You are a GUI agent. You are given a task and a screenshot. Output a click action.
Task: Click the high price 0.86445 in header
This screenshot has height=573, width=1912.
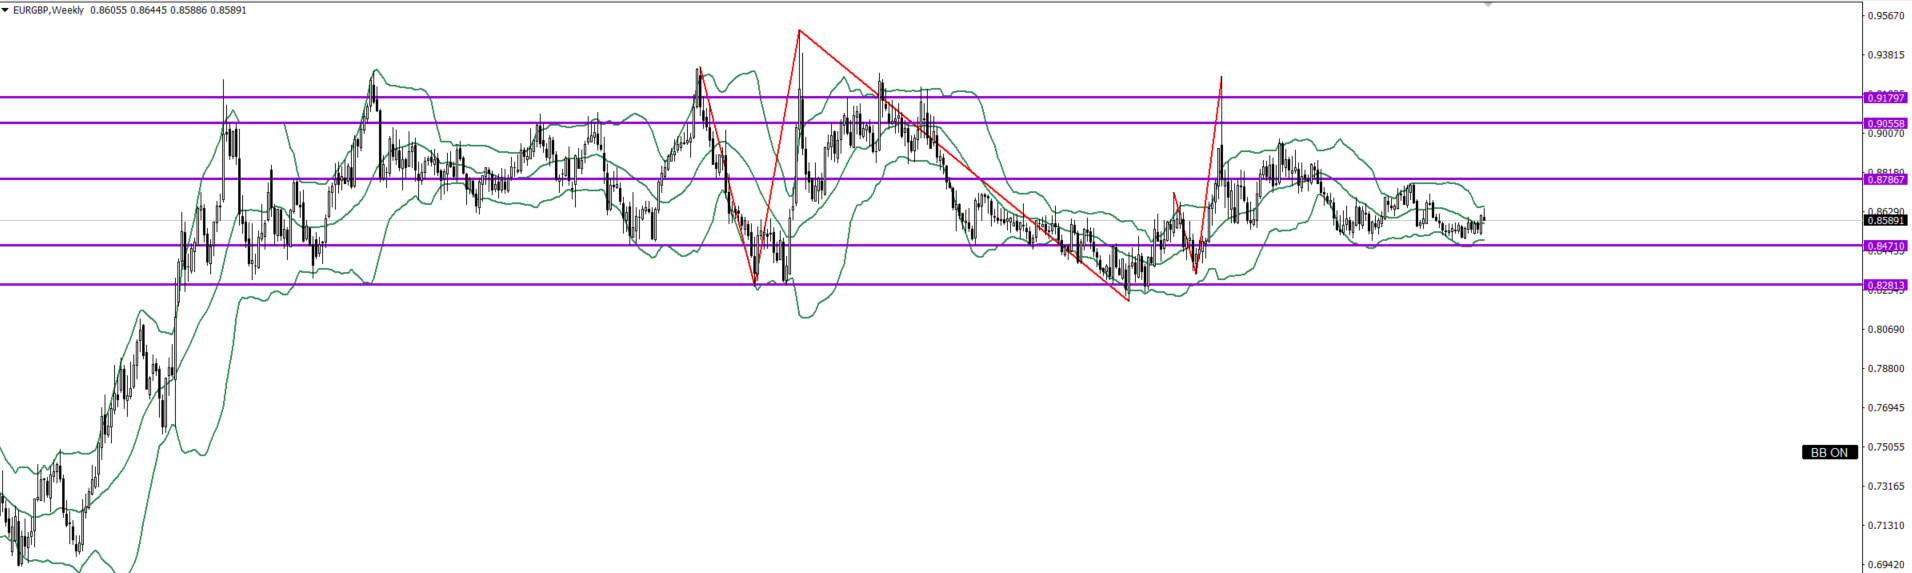pyautogui.click(x=149, y=10)
